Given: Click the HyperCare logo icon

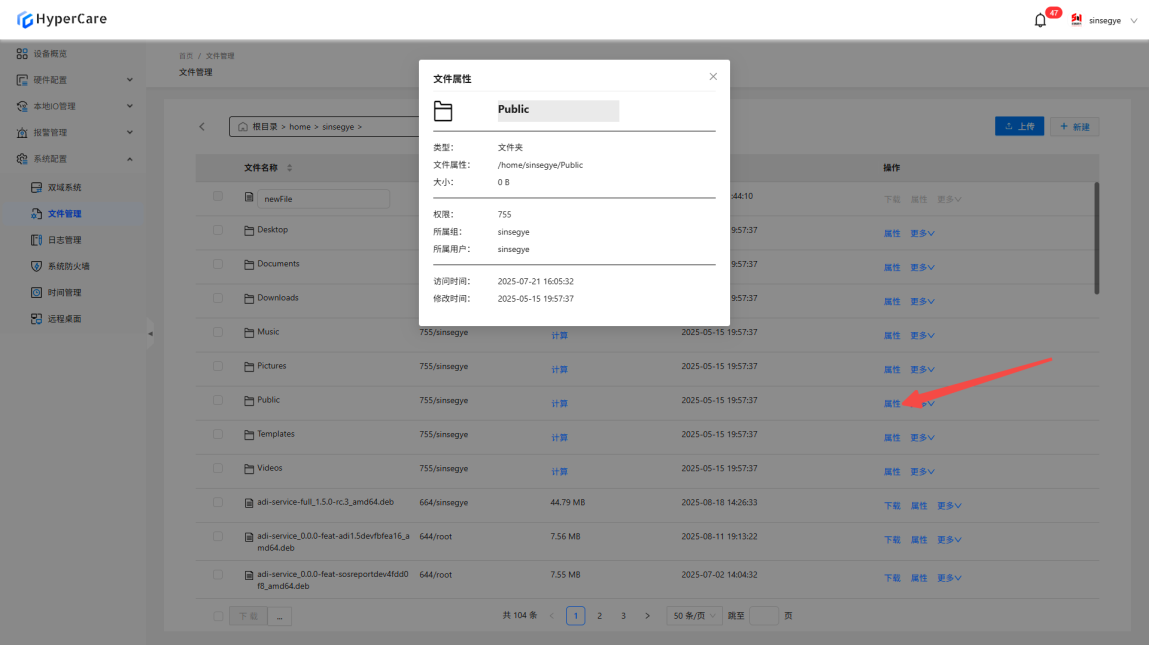Looking at the screenshot, I should coord(25,19).
